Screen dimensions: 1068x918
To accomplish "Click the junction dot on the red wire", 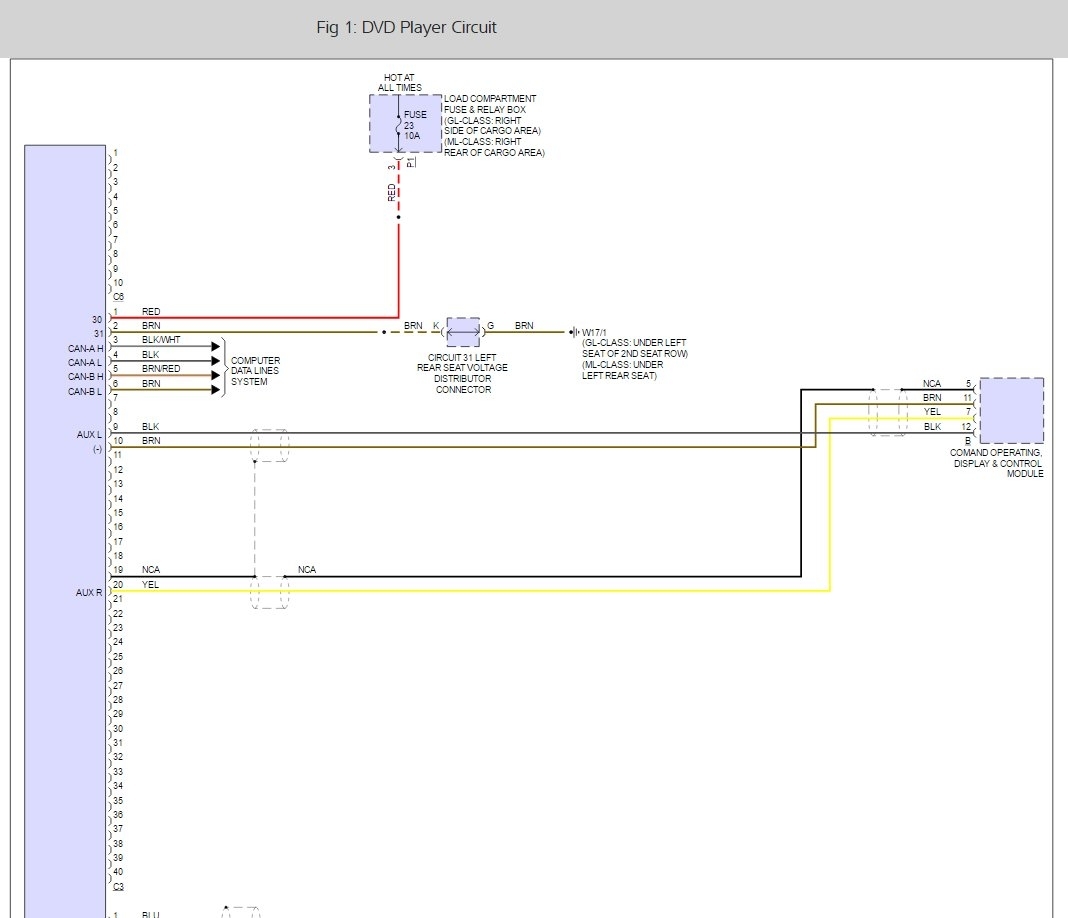I will 398,217.
